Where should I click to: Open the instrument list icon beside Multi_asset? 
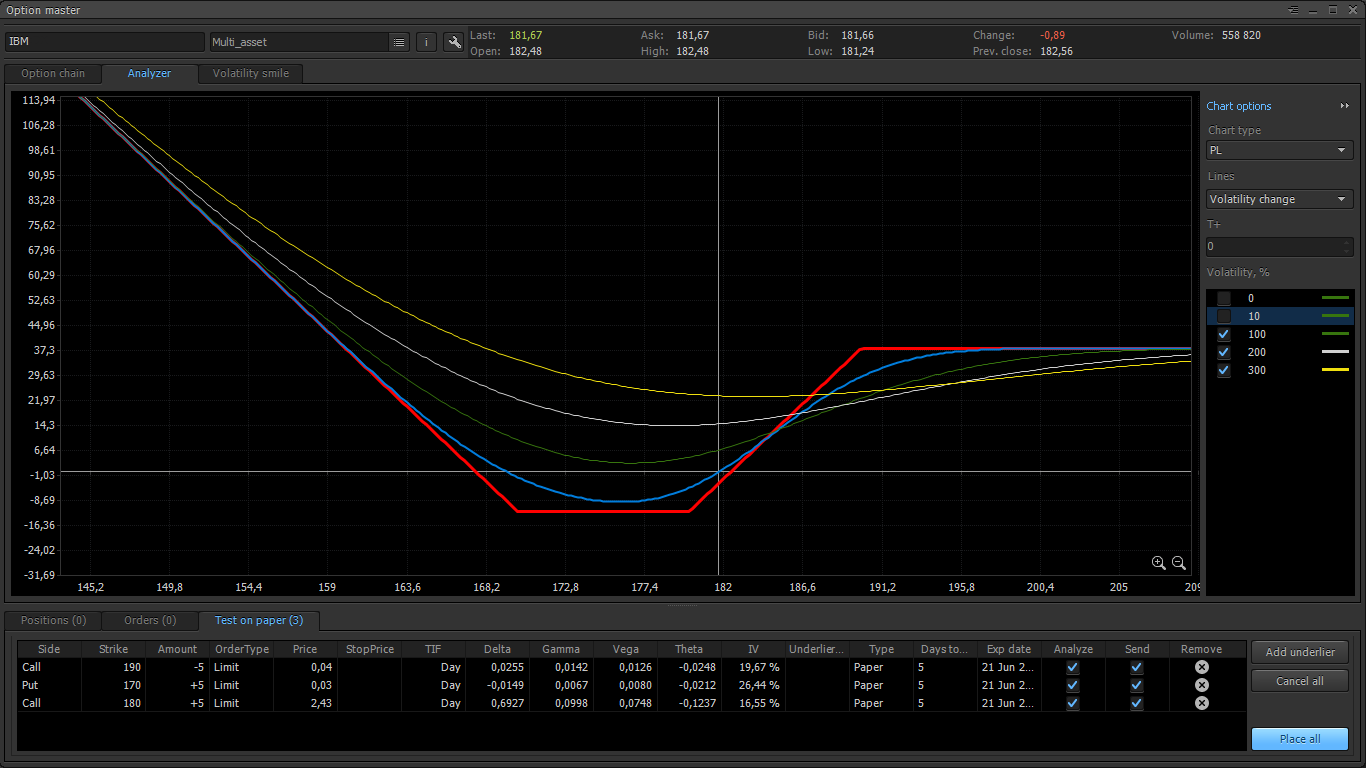click(399, 42)
